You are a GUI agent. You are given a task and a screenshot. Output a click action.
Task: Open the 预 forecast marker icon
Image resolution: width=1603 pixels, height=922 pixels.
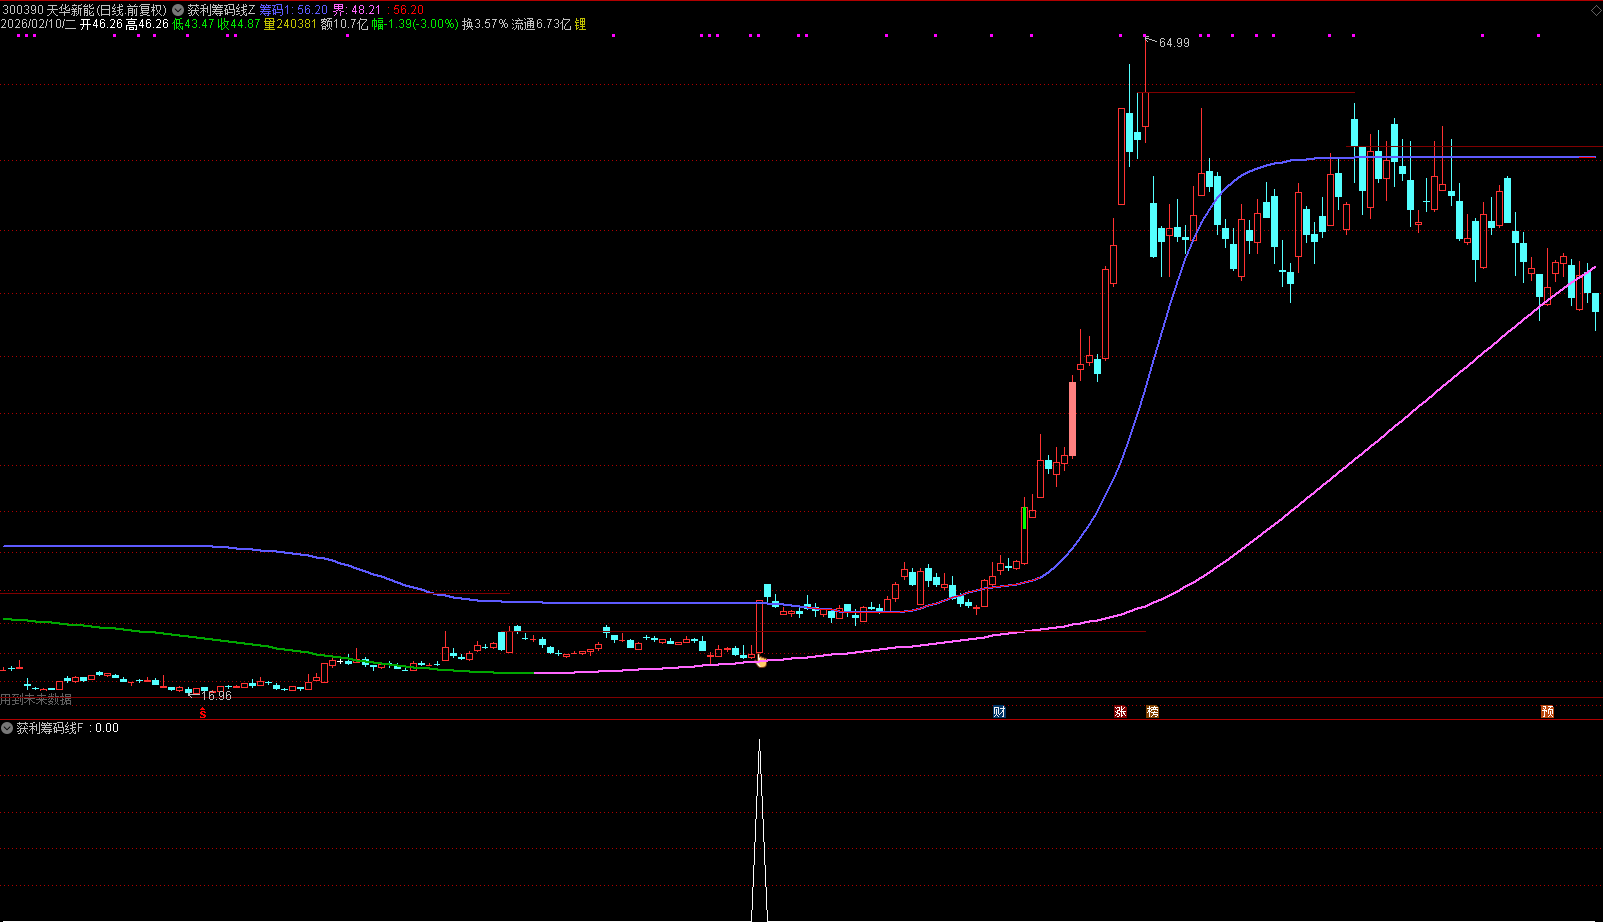[1548, 712]
